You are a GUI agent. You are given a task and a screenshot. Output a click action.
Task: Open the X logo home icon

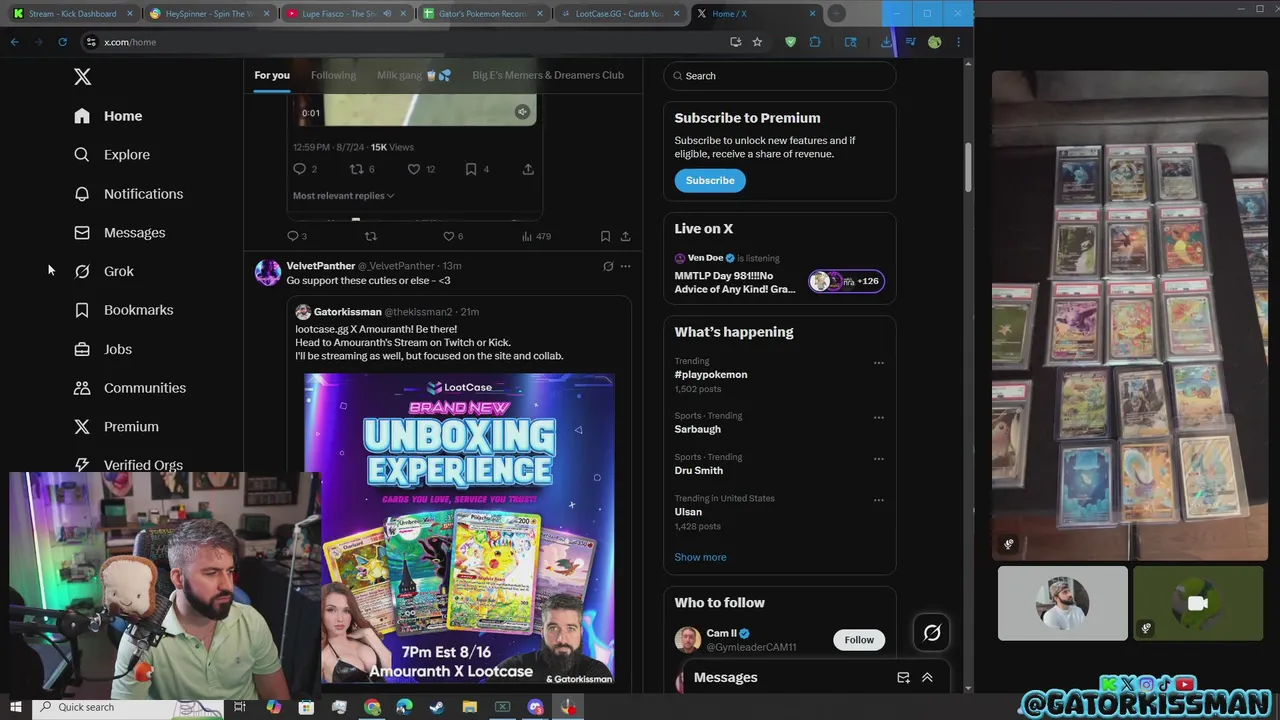[x=83, y=77]
